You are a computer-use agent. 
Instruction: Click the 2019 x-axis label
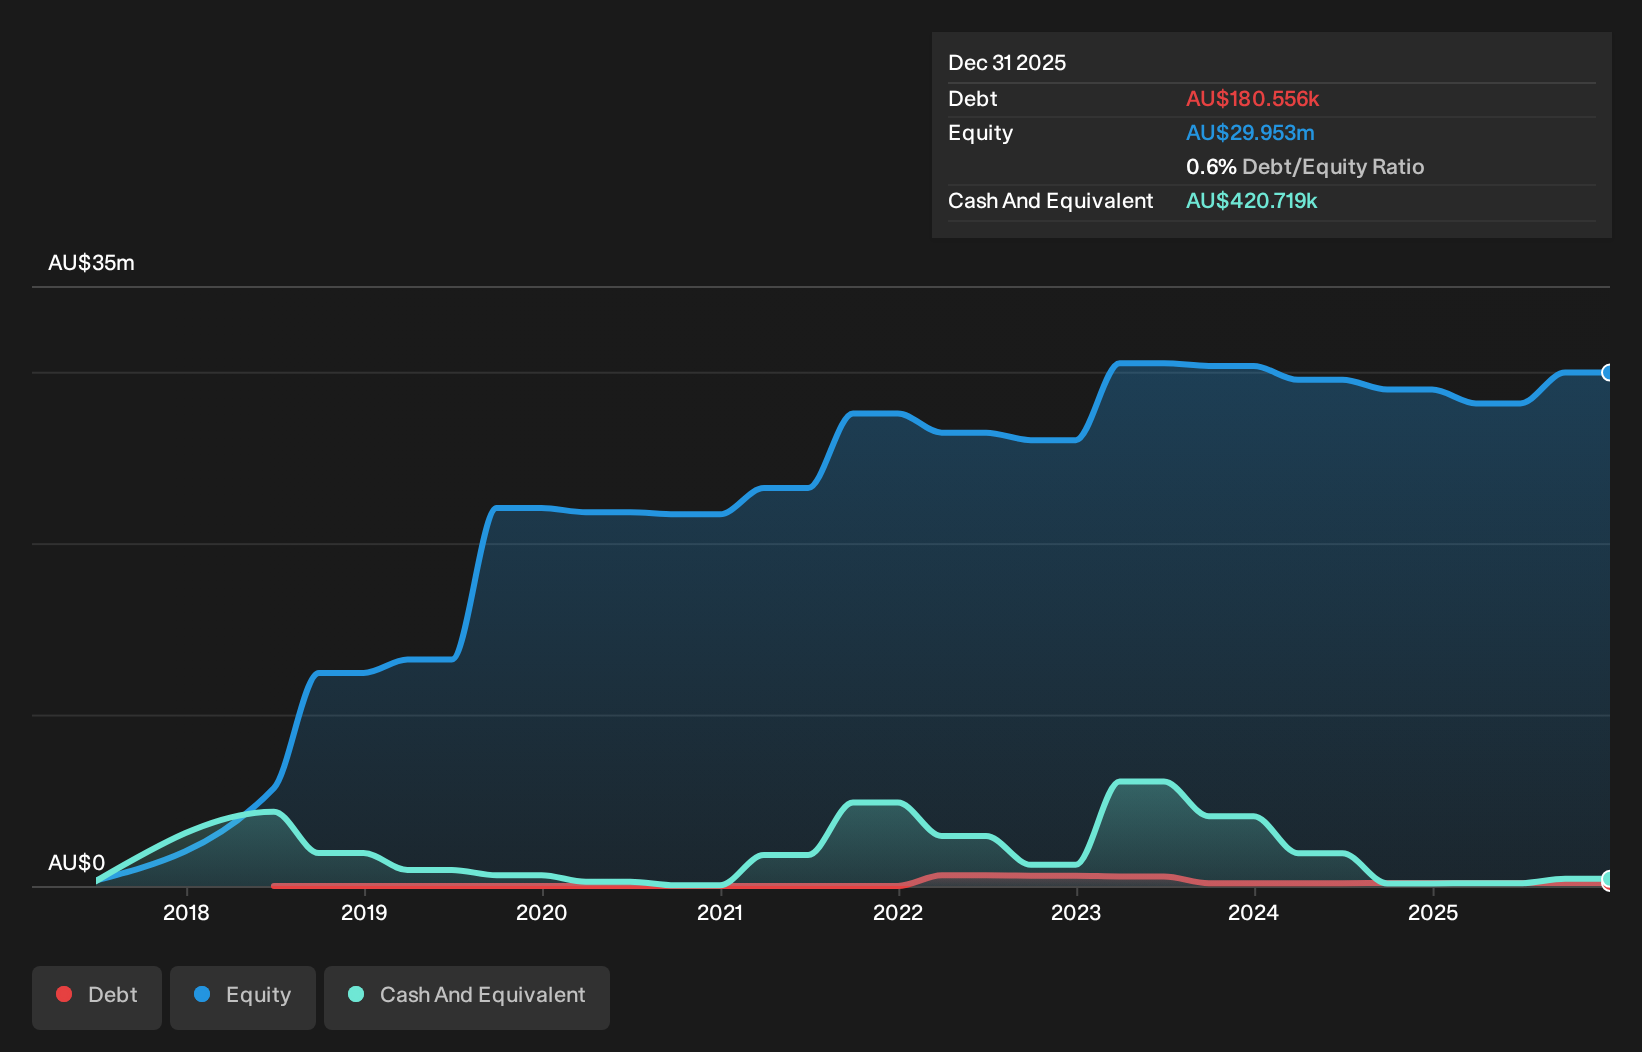tap(364, 912)
